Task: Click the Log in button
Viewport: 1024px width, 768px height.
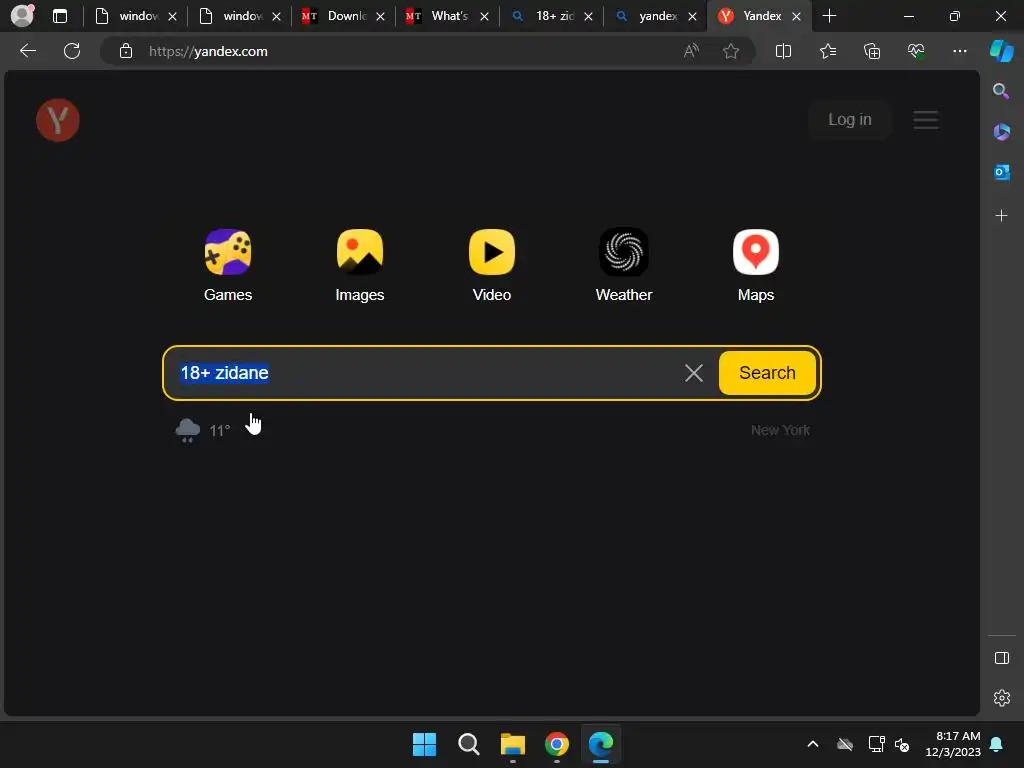Action: (850, 120)
